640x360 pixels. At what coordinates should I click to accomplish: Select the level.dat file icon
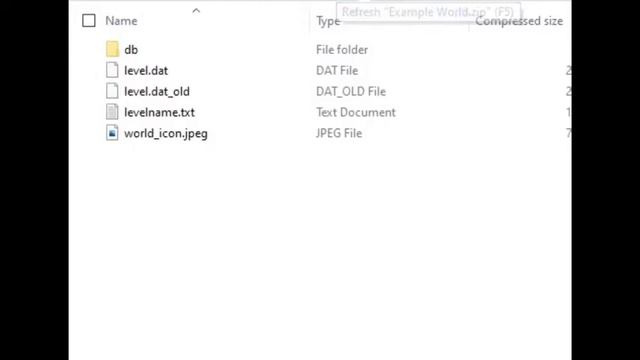[x=112, y=70]
